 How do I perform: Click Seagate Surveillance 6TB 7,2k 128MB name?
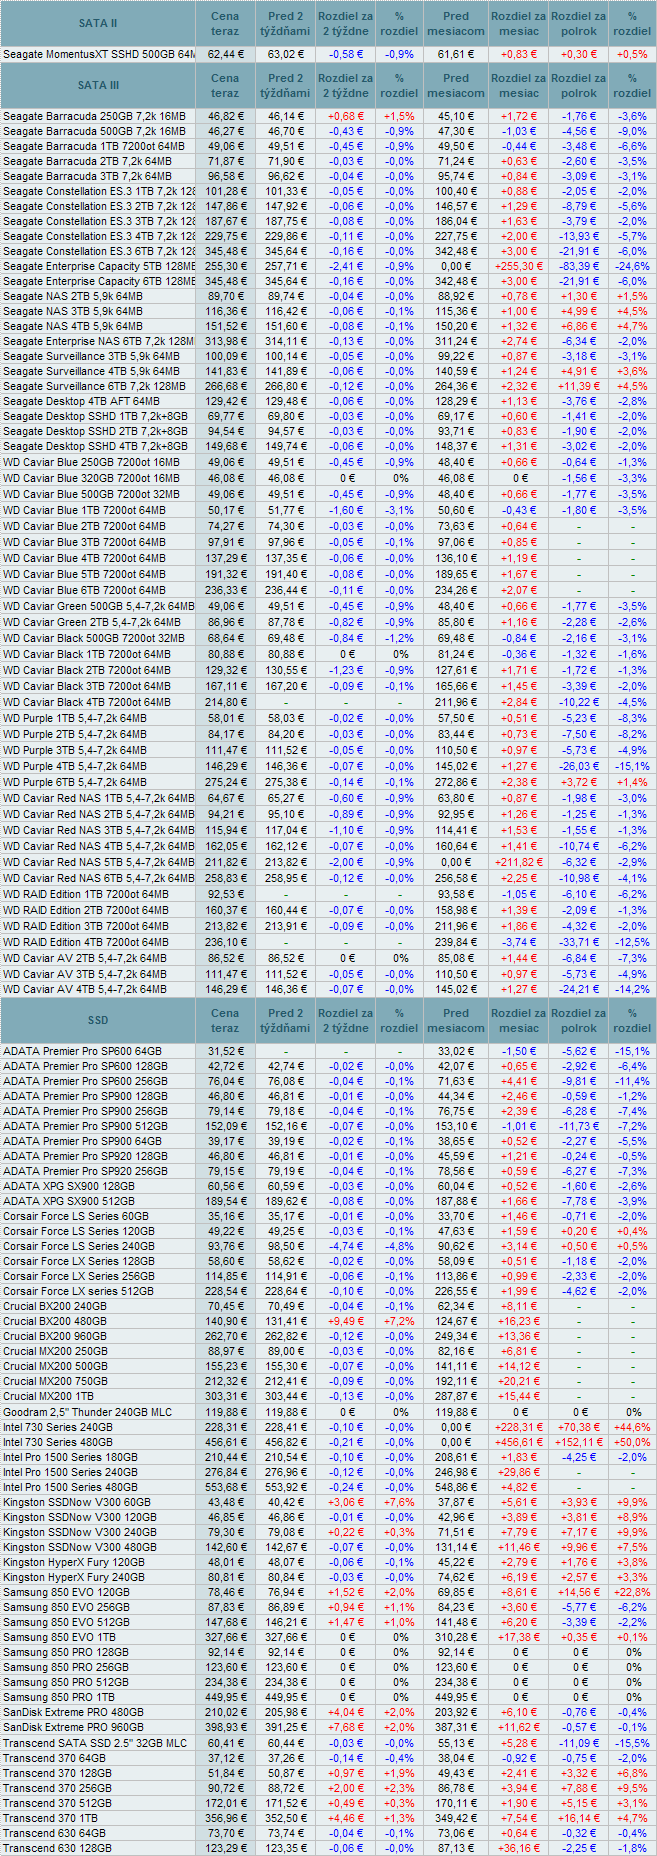[94, 386]
